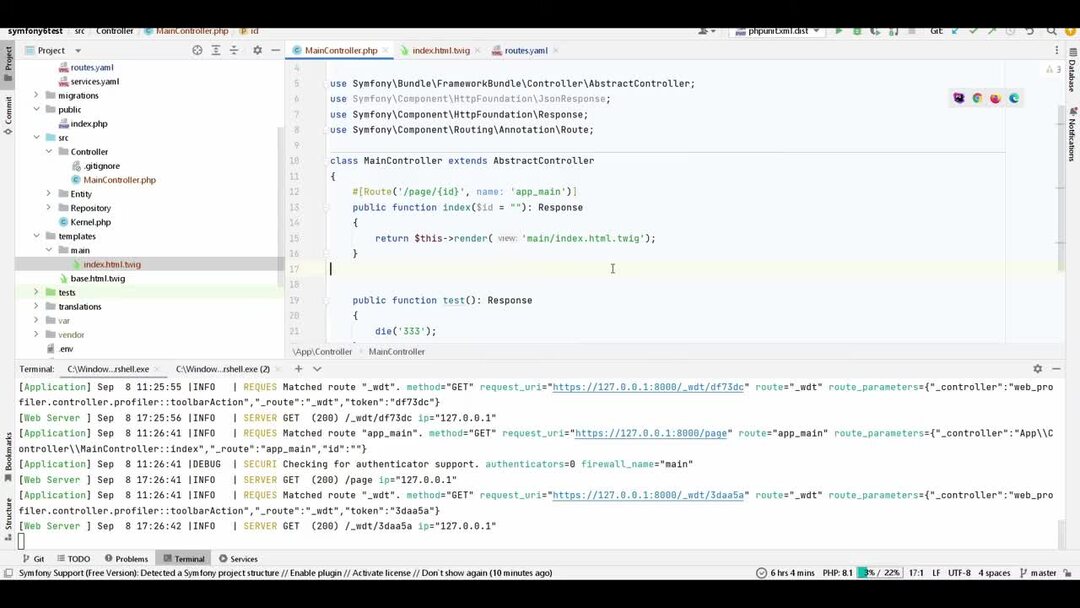Expand the vendor folder
Screen dimensions: 1080x608
point(37,334)
